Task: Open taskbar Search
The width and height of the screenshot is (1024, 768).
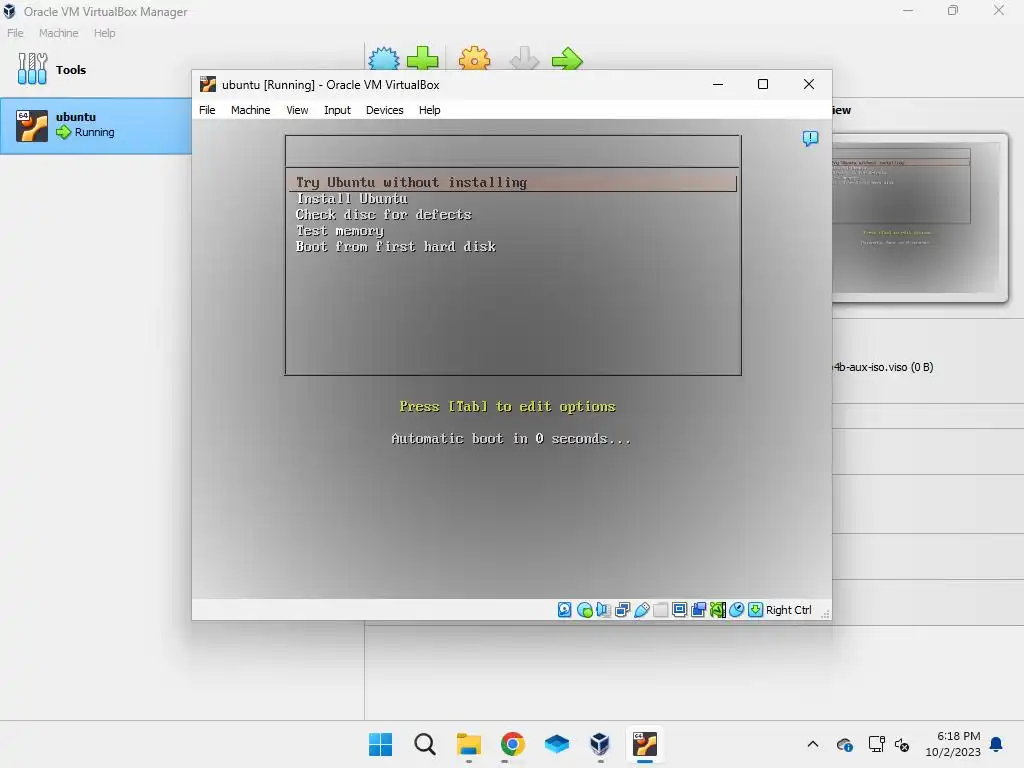Action: coord(424,744)
